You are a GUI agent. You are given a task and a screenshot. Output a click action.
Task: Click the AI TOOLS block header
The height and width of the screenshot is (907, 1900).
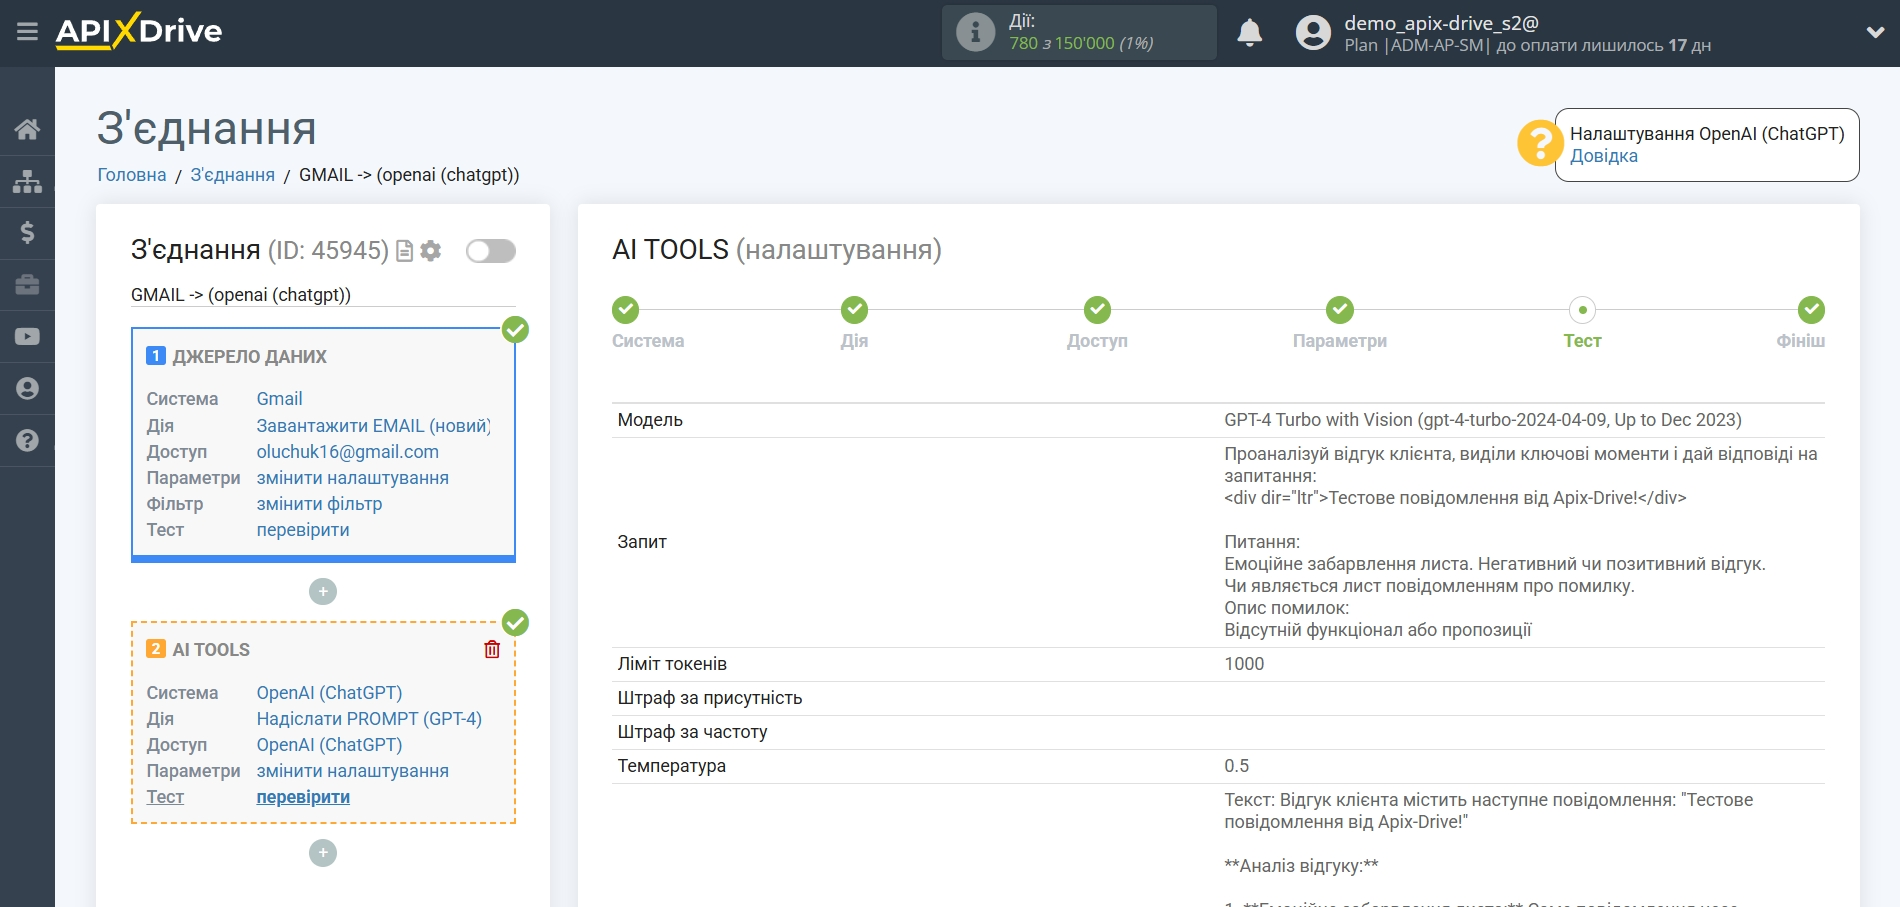(211, 650)
